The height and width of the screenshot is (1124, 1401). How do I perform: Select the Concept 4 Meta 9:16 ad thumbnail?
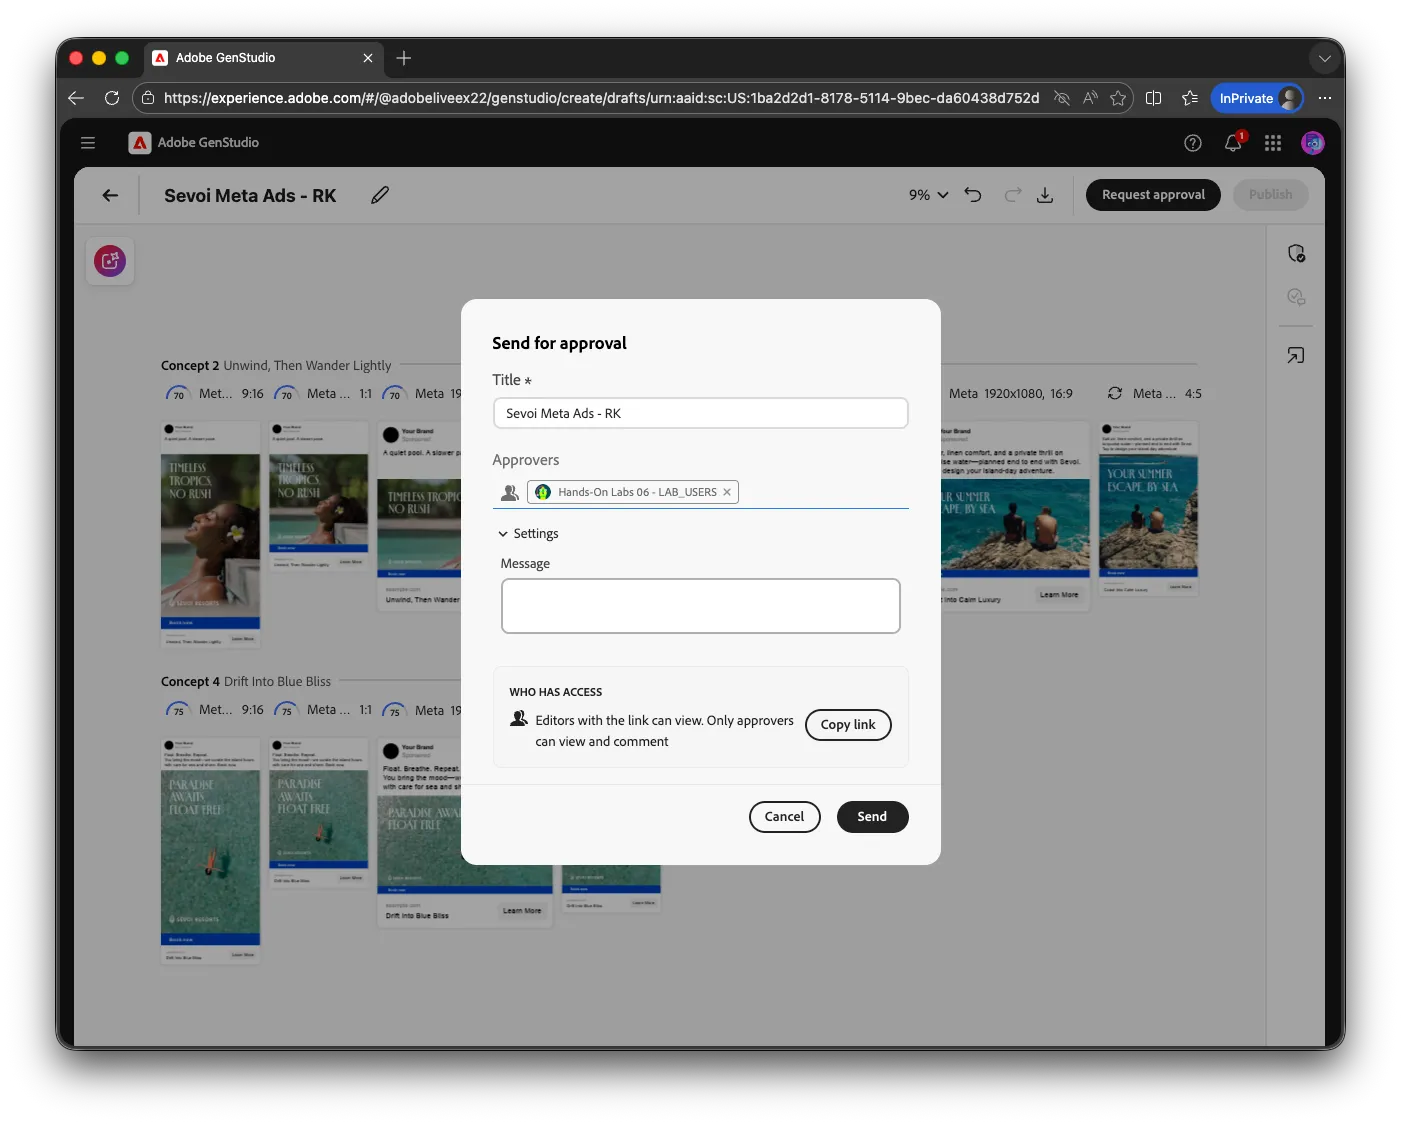pos(210,851)
